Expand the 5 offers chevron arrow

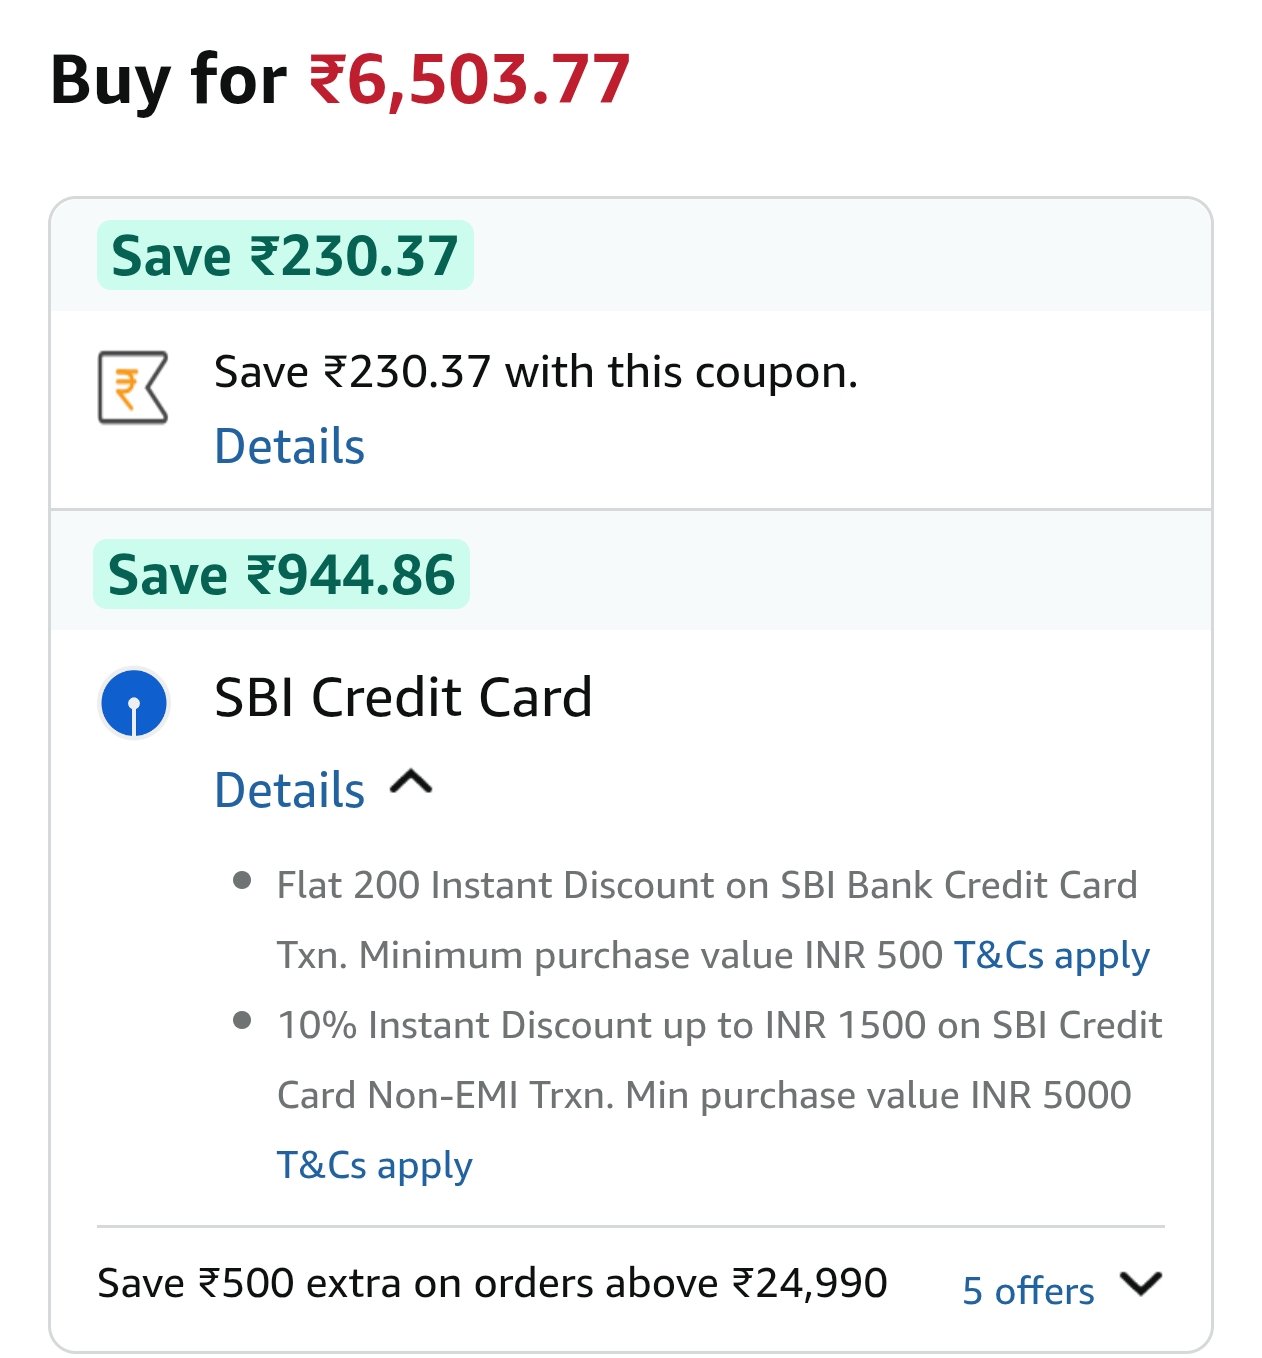click(1140, 1283)
